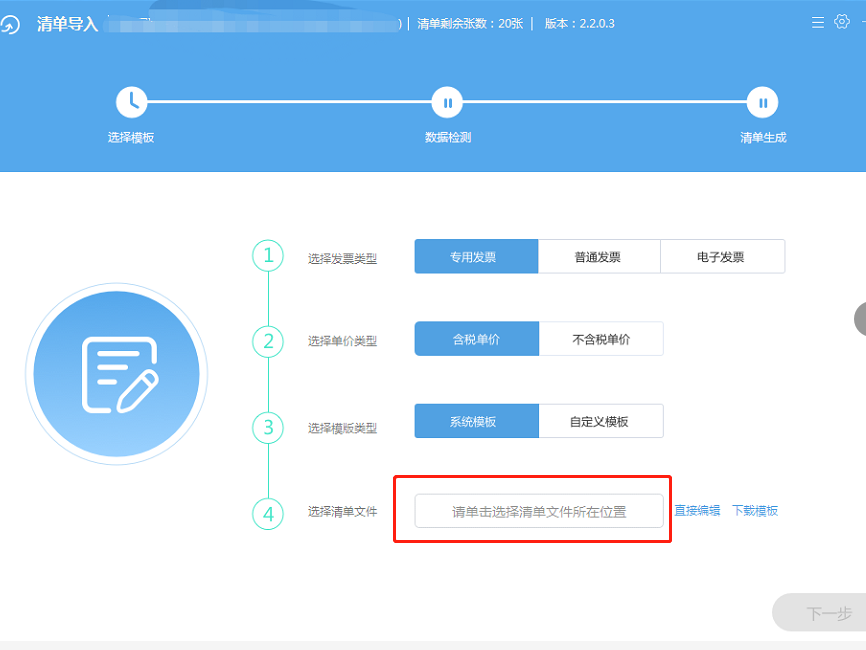Click the app logo icon beside 清单导入
866x650 pixels.
(9, 25)
